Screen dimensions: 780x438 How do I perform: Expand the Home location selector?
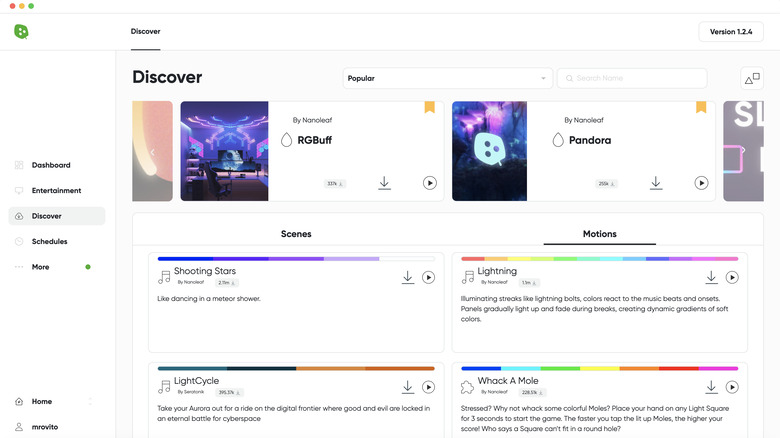(x=90, y=402)
